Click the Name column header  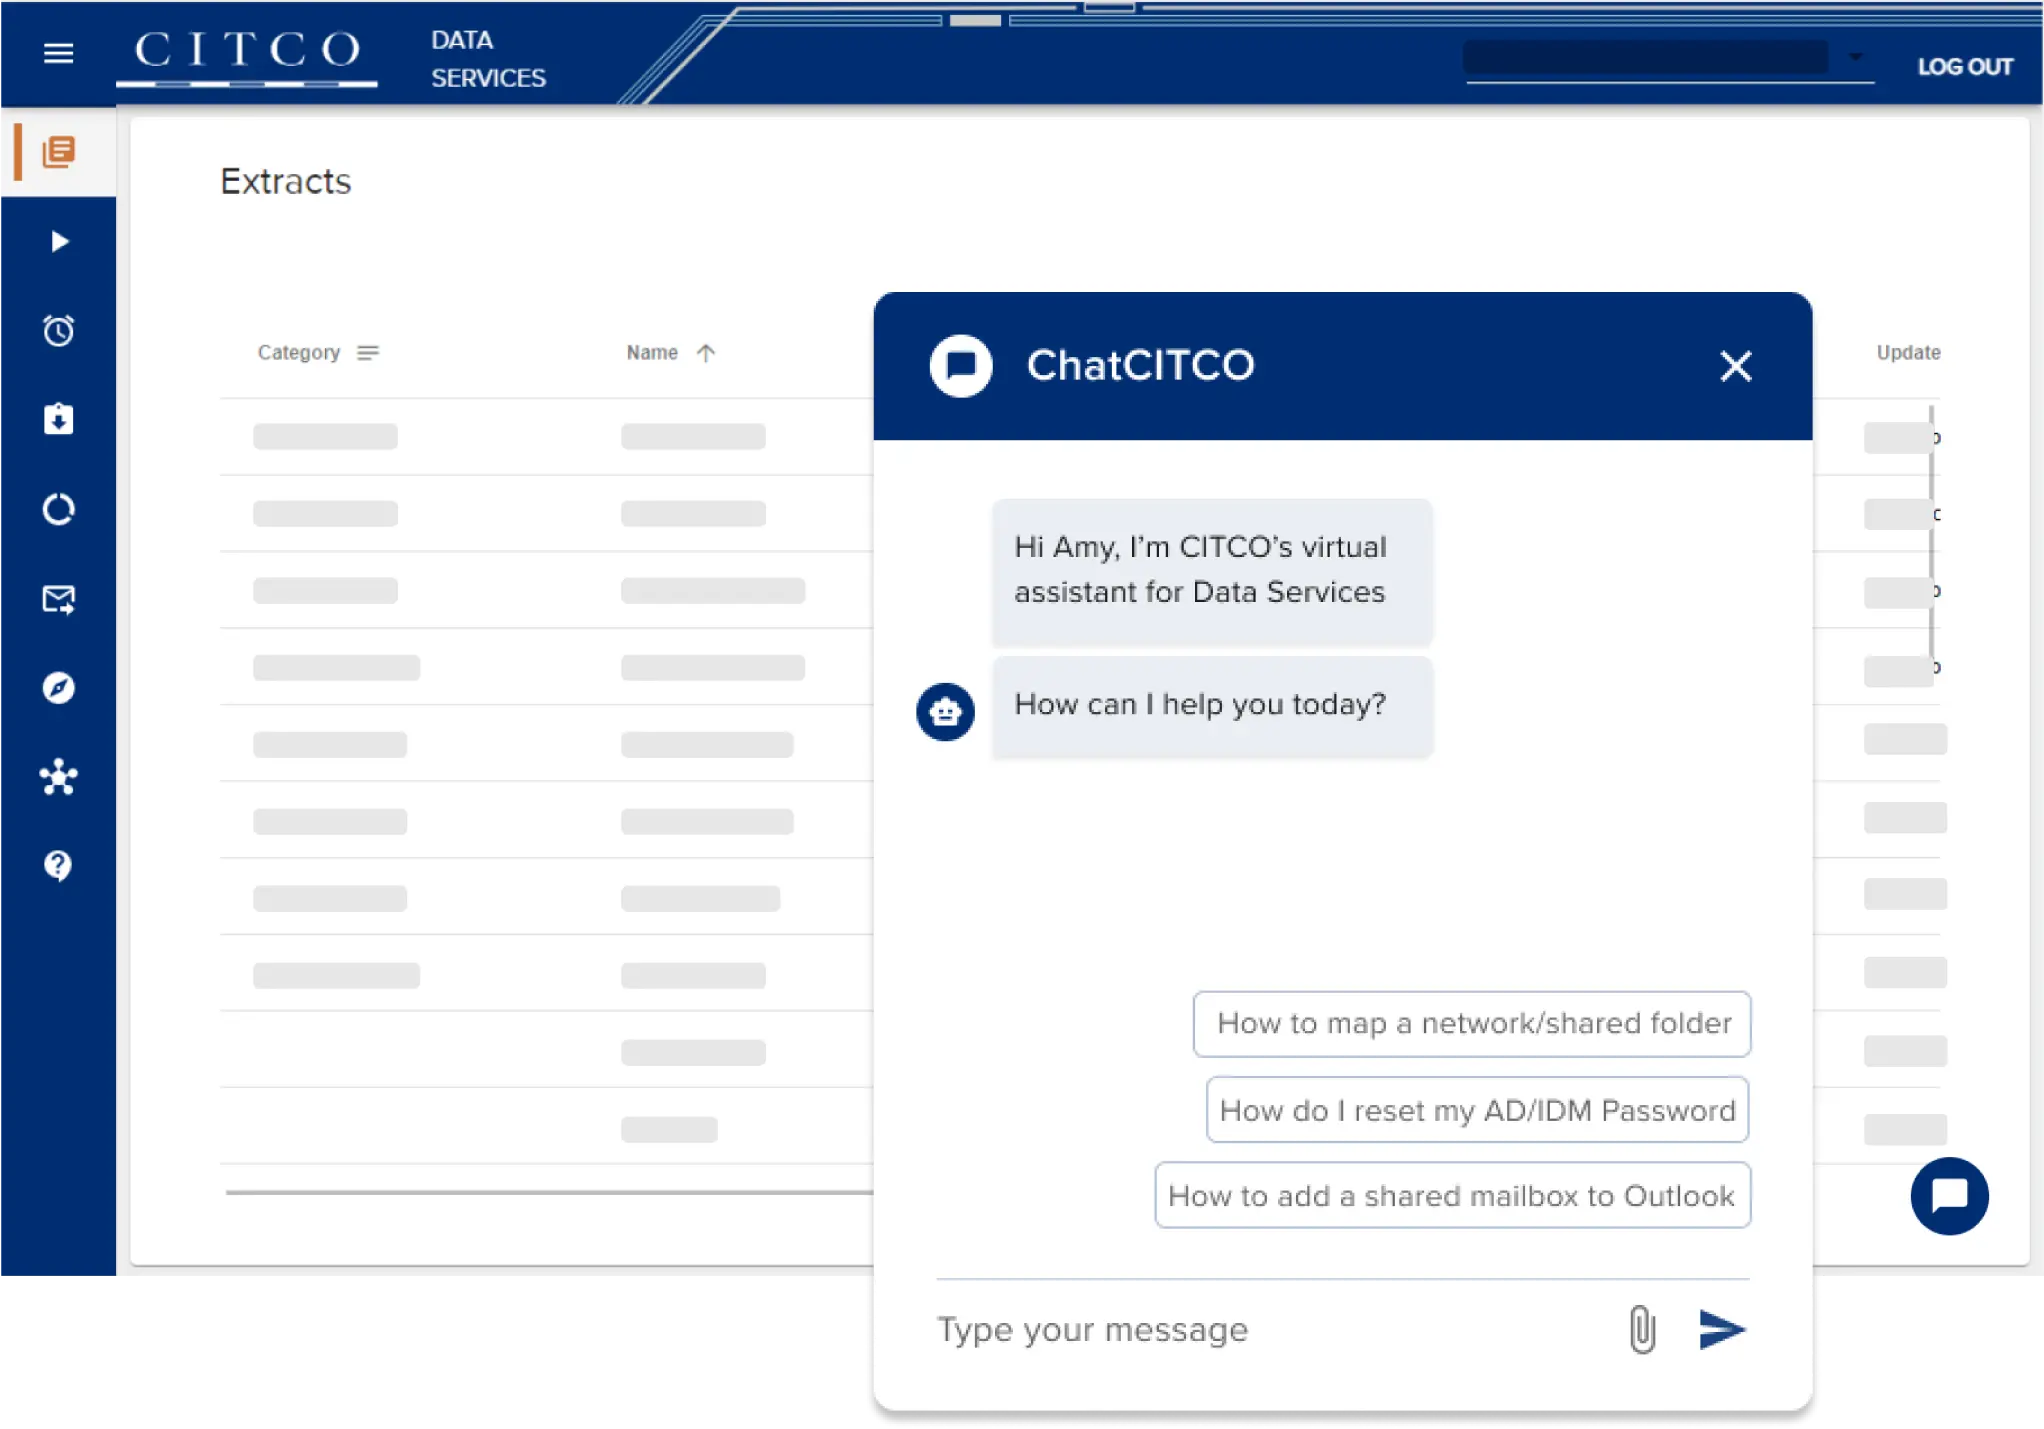point(652,353)
